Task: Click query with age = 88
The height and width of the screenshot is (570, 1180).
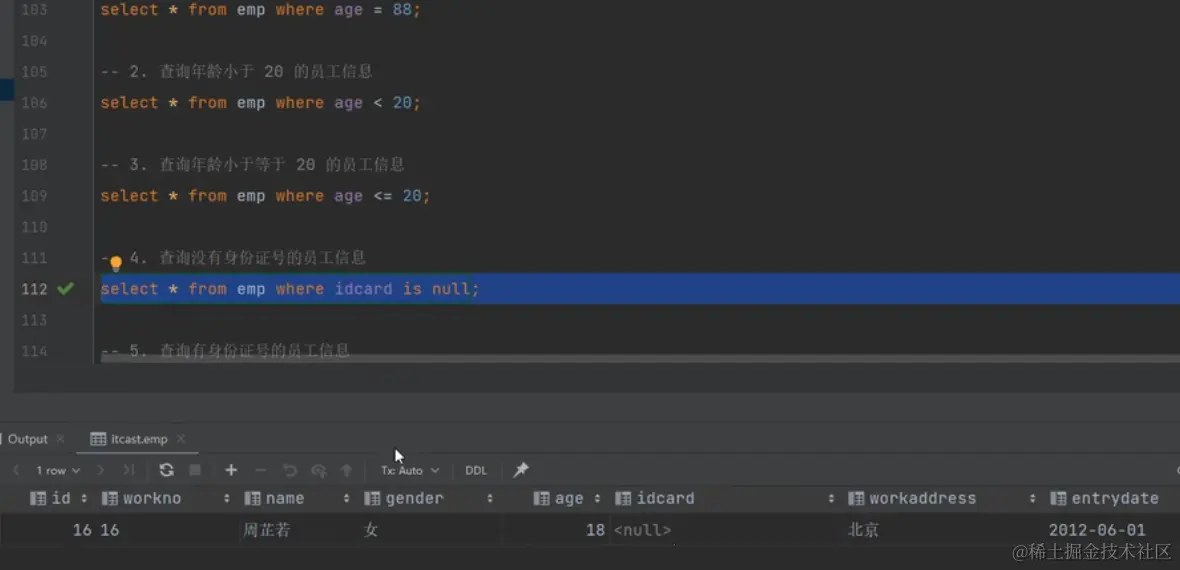Action: tap(260, 10)
